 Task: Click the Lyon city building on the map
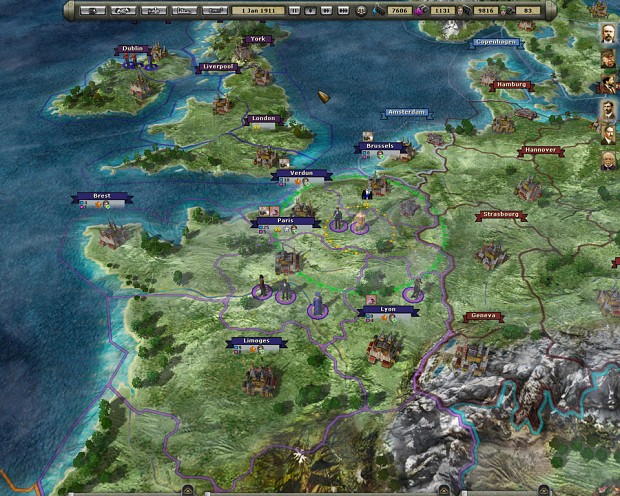point(383,348)
